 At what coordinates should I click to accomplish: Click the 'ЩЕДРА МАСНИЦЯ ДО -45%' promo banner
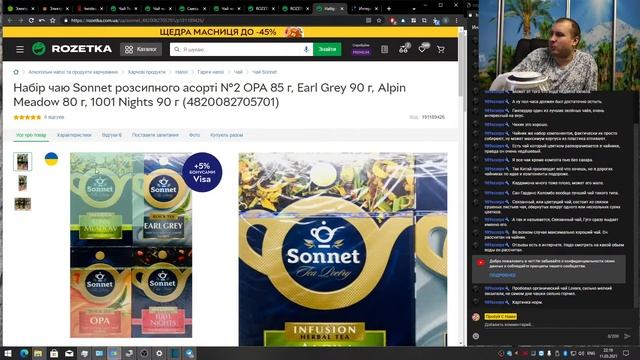(x=231, y=32)
